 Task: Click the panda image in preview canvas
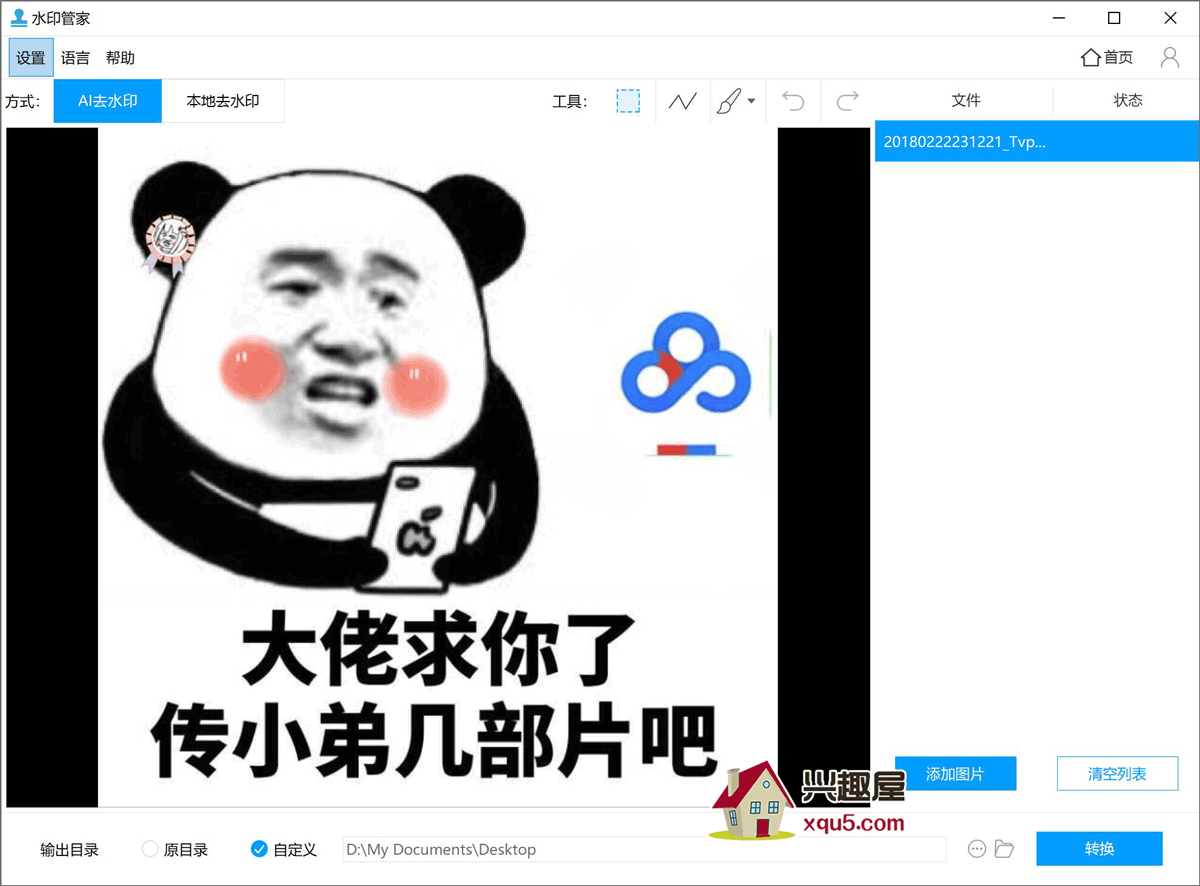[x=438, y=467]
